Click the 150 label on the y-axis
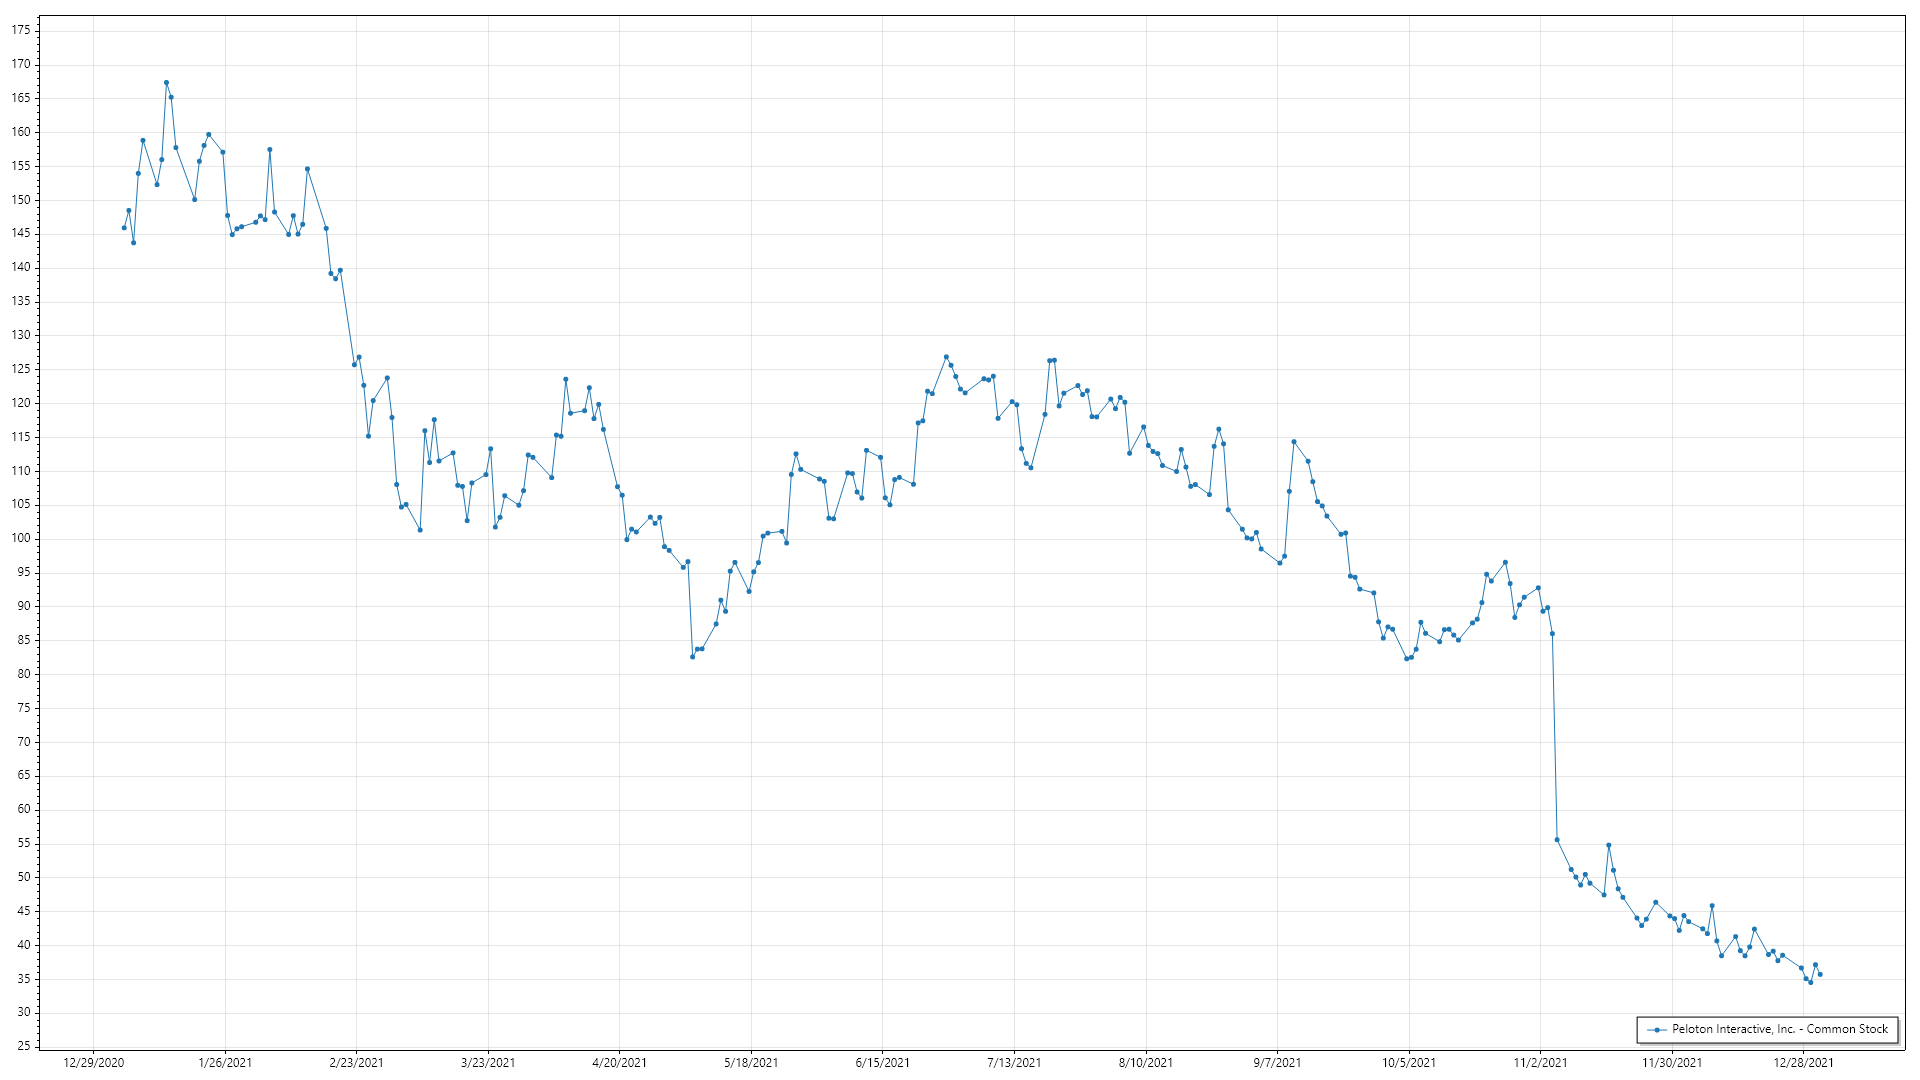This screenshot has width=1920, height=1080. 21,200
